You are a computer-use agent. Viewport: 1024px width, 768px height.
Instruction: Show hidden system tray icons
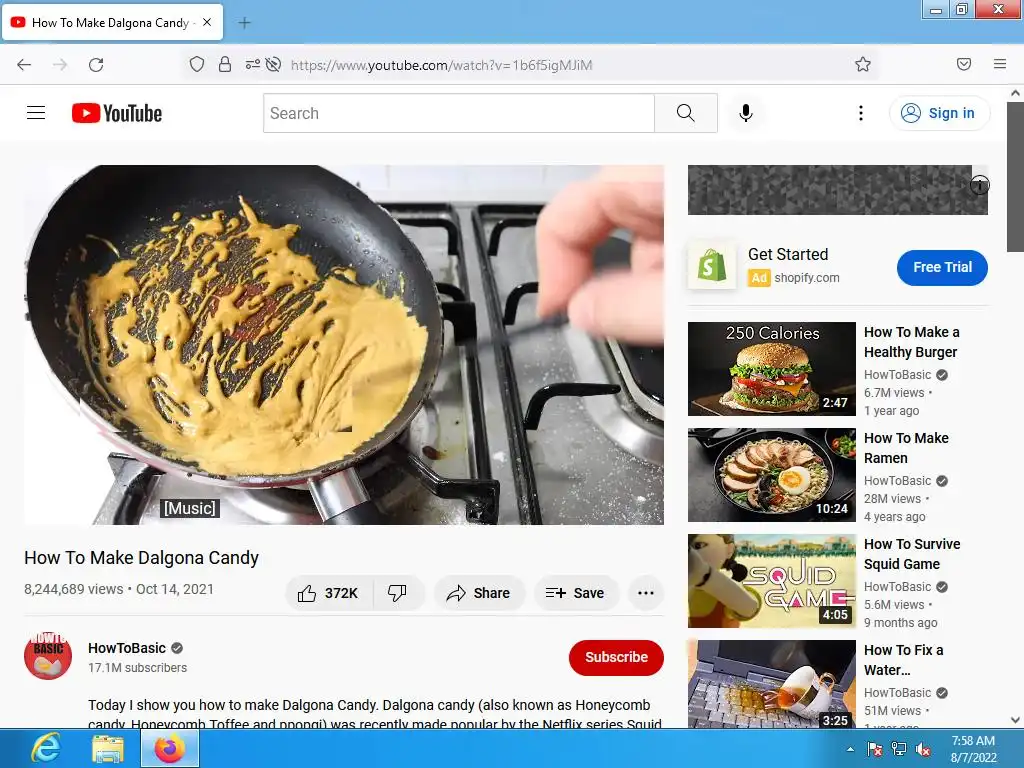pyautogui.click(x=850, y=749)
